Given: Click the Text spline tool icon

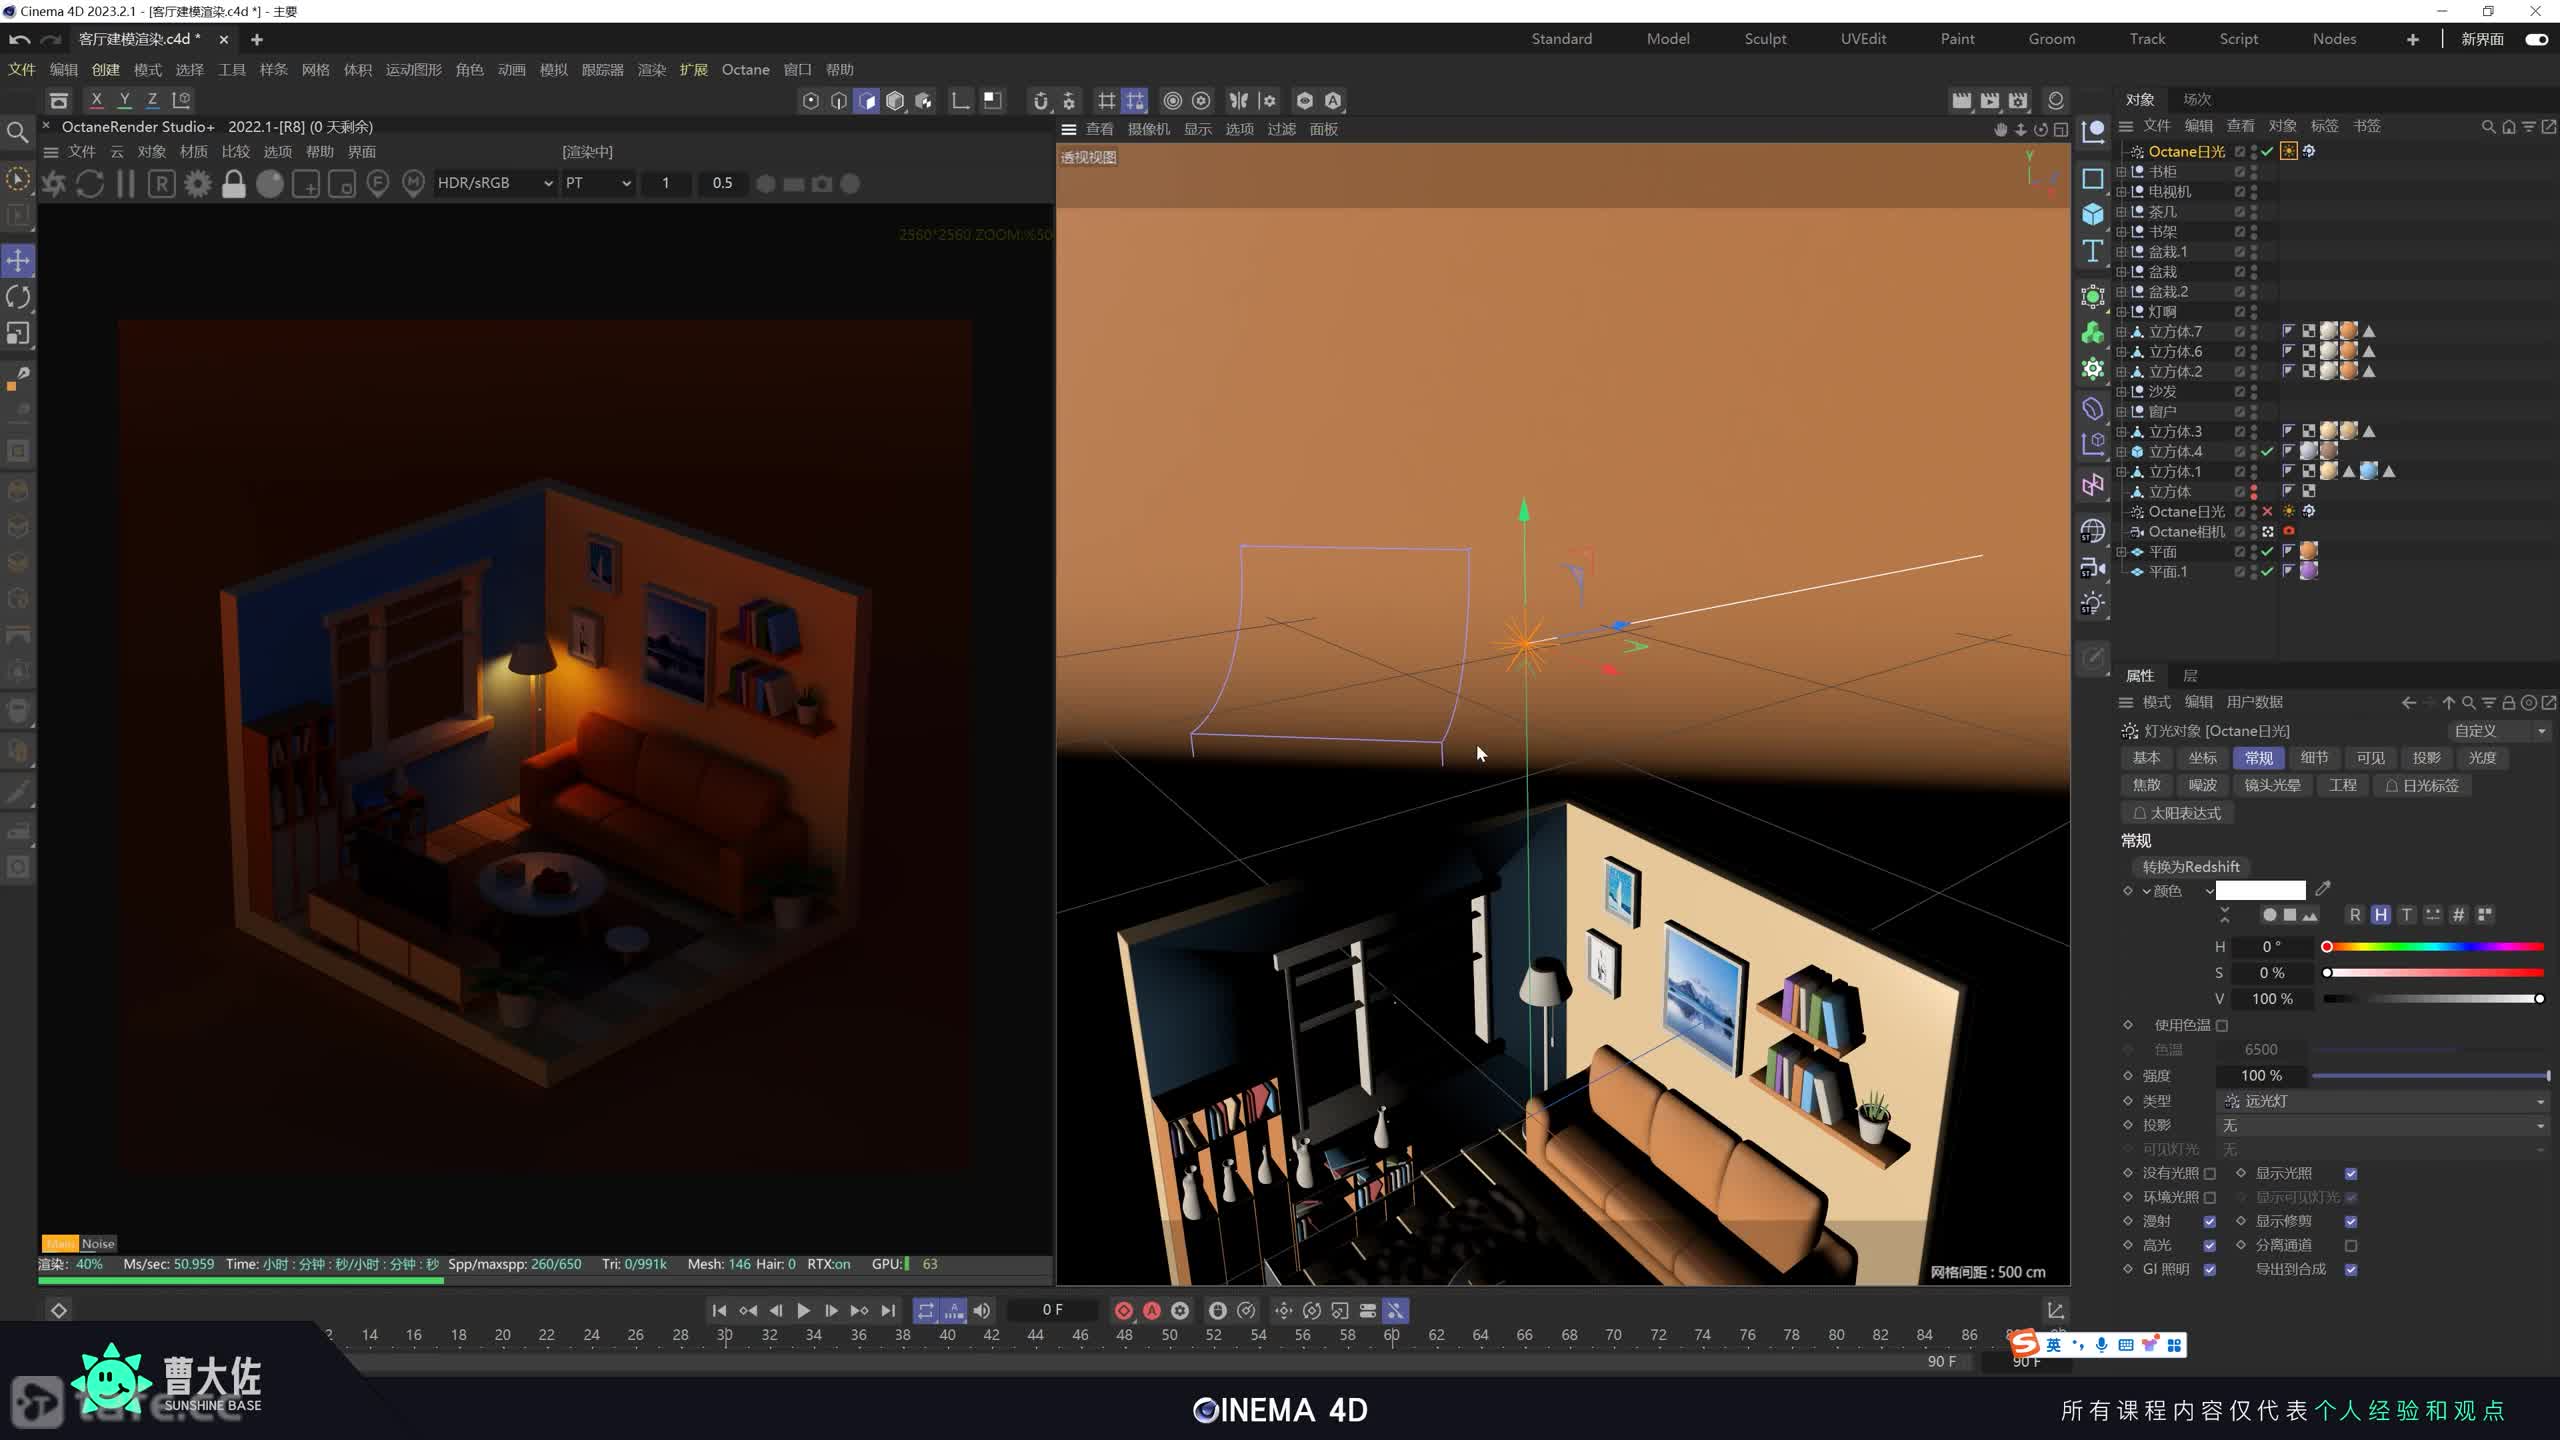Looking at the screenshot, I should tap(2093, 251).
